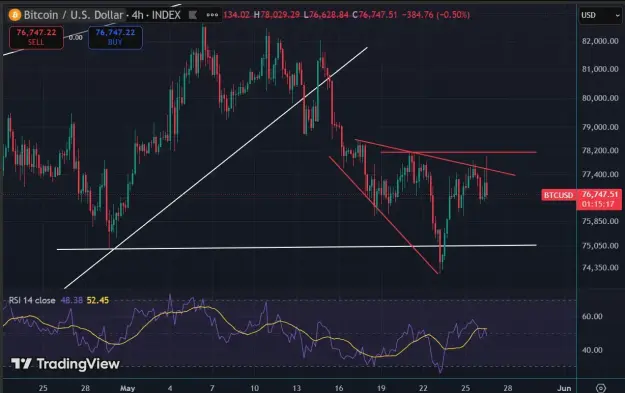Click the 76,747.51 current price axis label
625x393 pixels.
click(x=599, y=195)
